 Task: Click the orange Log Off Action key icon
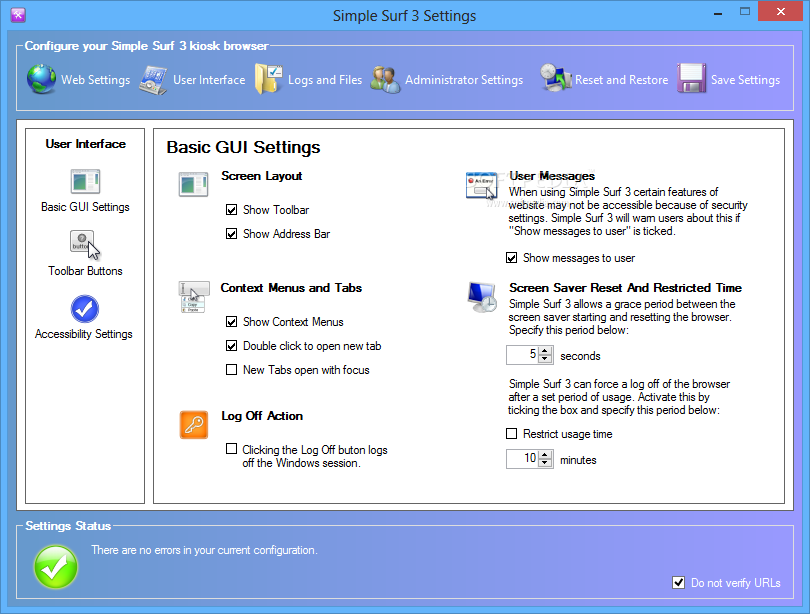point(194,424)
